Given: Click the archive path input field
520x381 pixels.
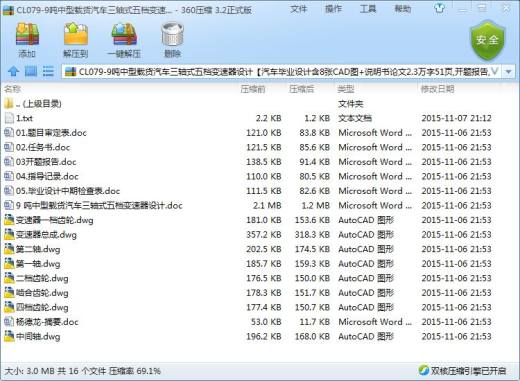Looking at the screenshot, I should 282,72.
